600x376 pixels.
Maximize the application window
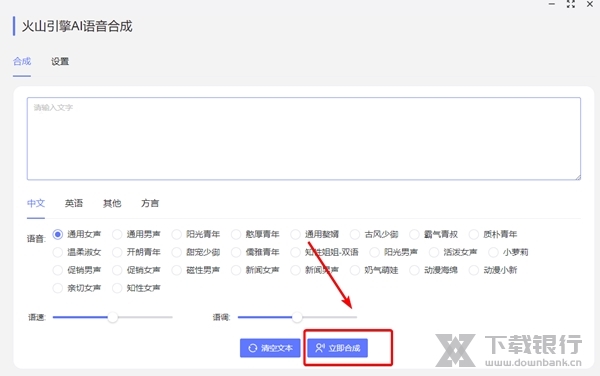coord(571,4)
